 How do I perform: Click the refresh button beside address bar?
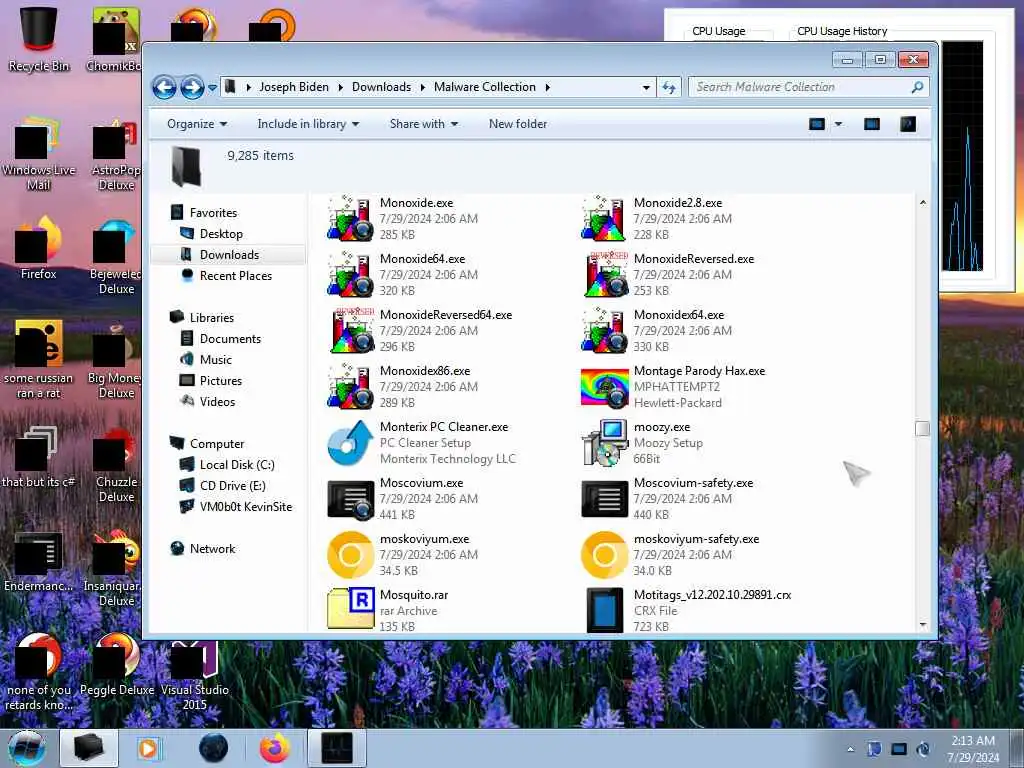tap(669, 87)
